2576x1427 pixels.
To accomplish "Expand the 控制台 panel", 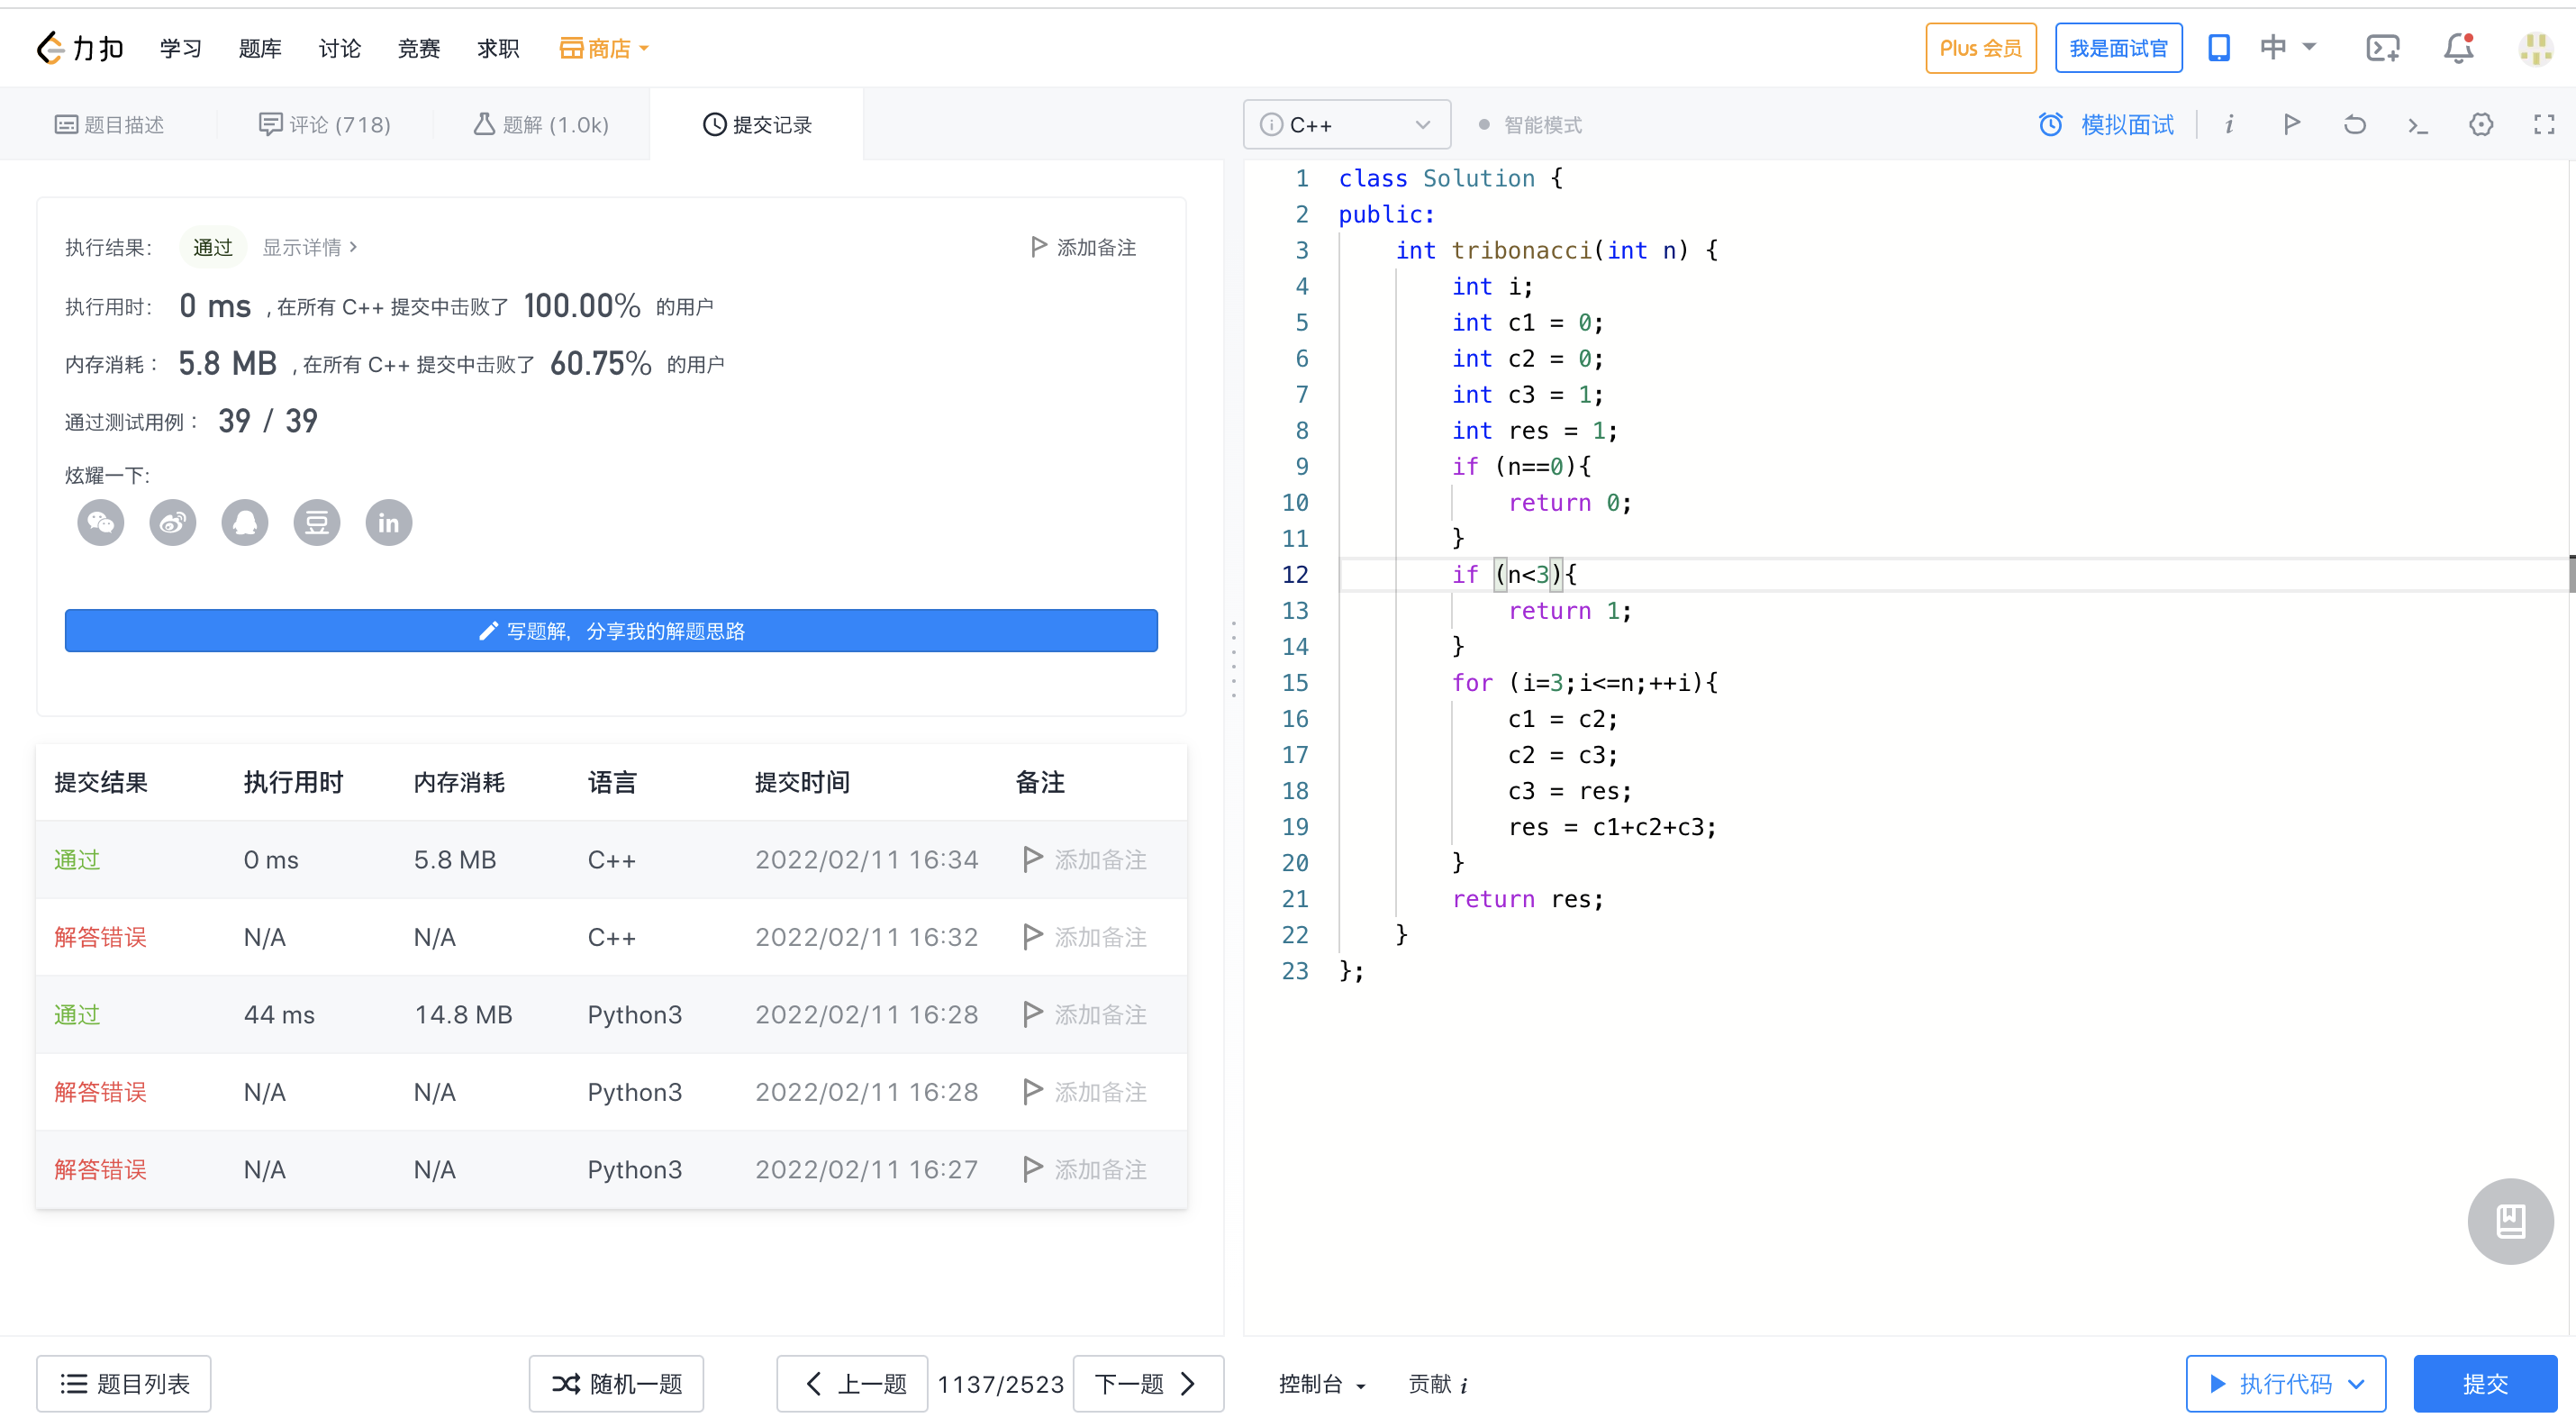I will tap(1320, 1384).
